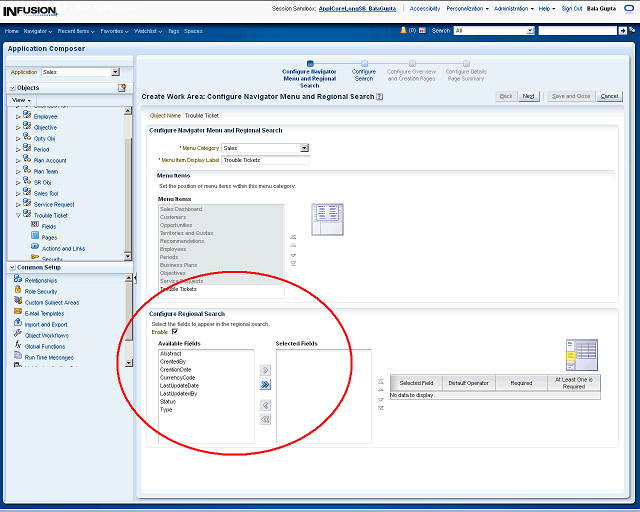Screen dimensions: 640x512
Task: Click the Next button
Action: point(528,96)
